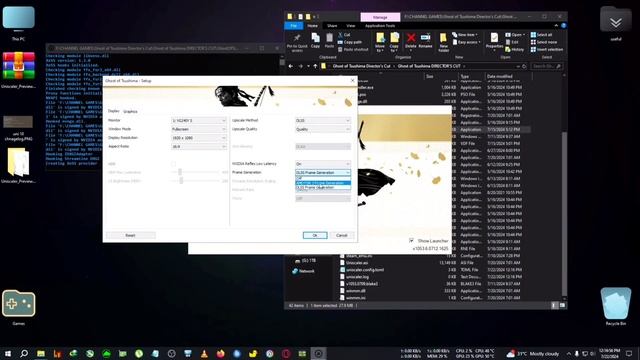Open the Upscale Quality dropdown
Screen dimensions: 640x360
pos(323,129)
